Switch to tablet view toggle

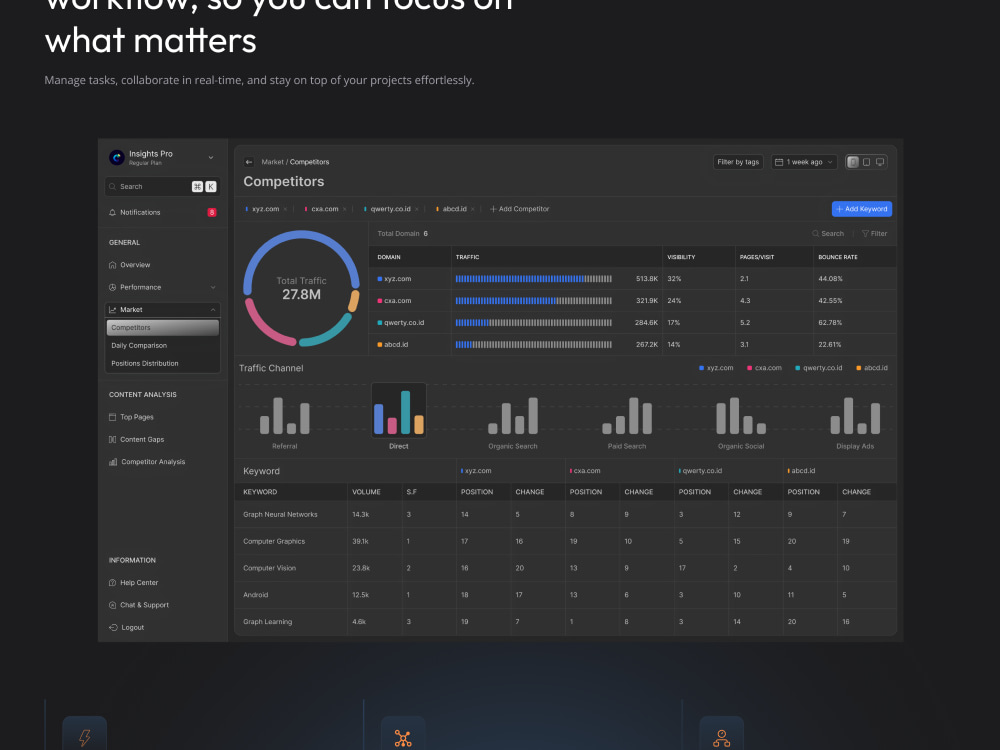click(x=867, y=162)
